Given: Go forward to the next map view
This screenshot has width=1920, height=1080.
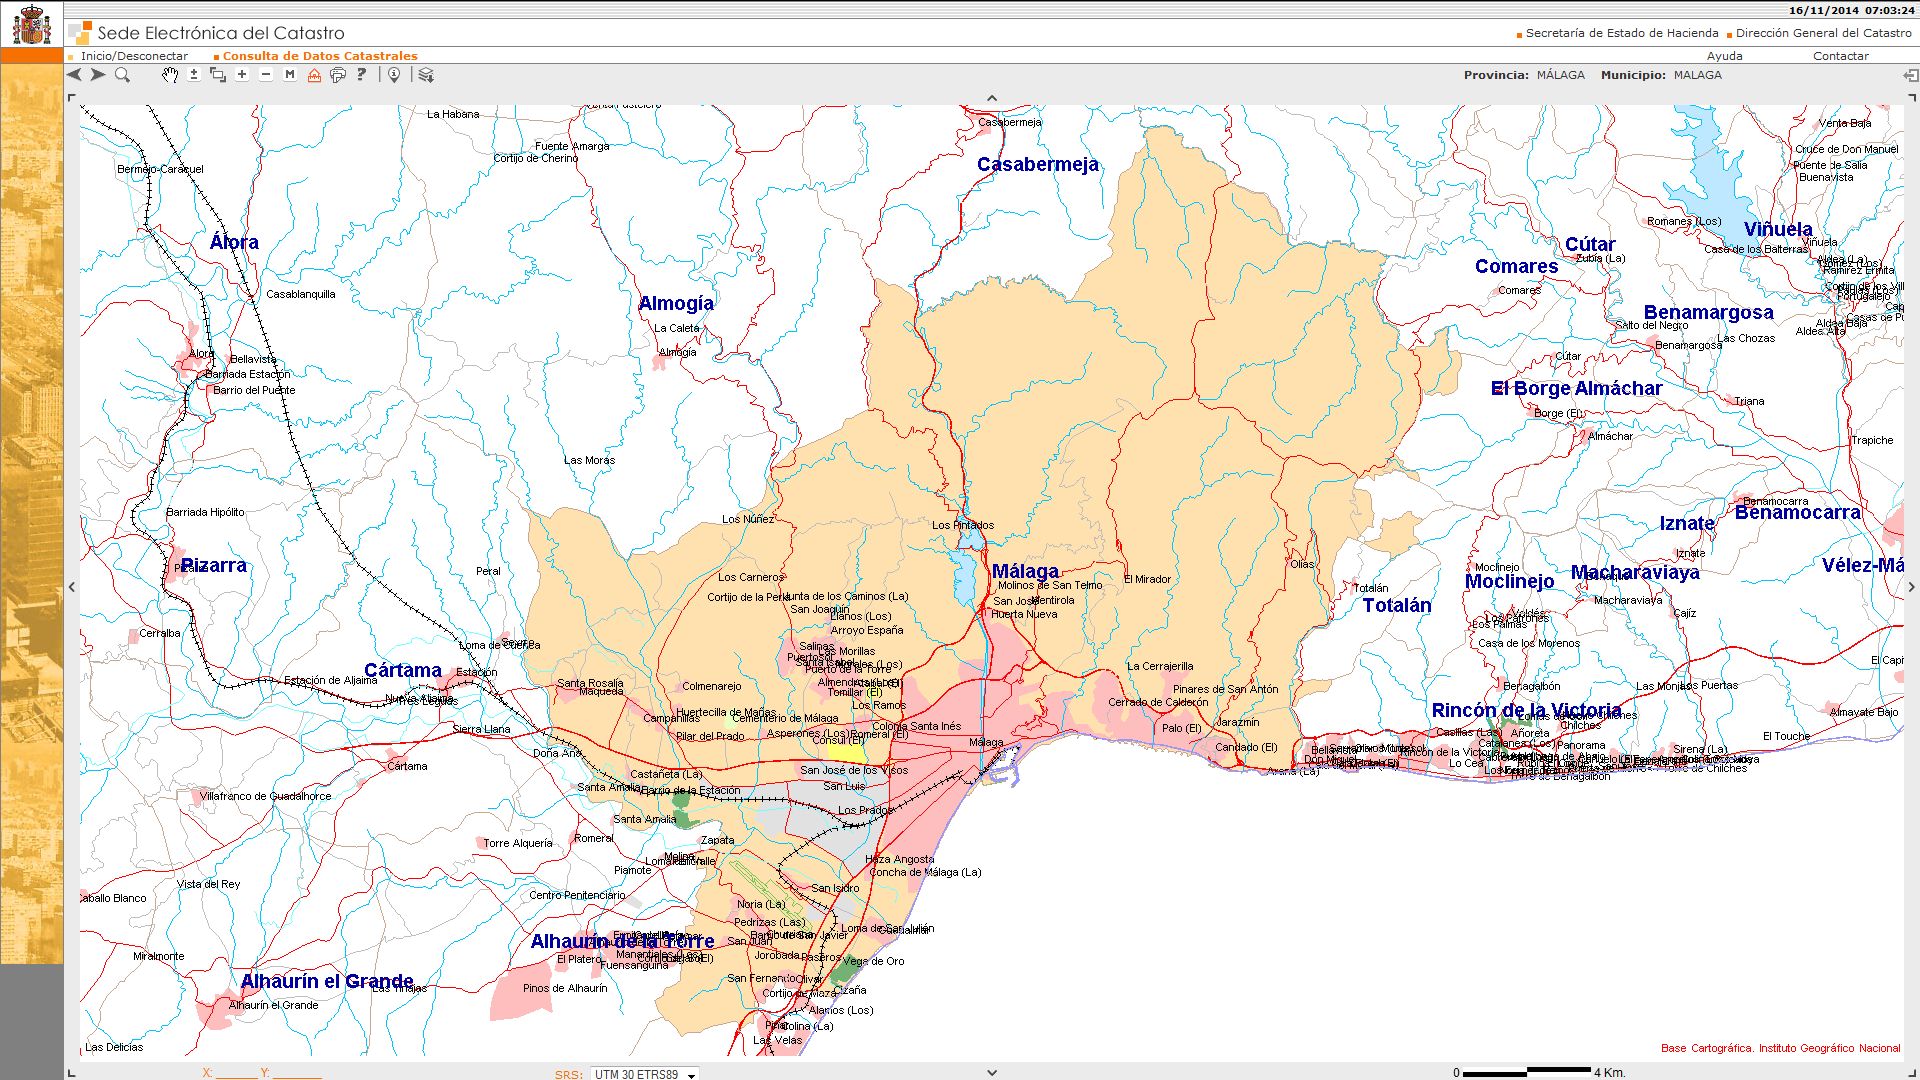Looking at the screenshot, I should [x=98, y=75].
